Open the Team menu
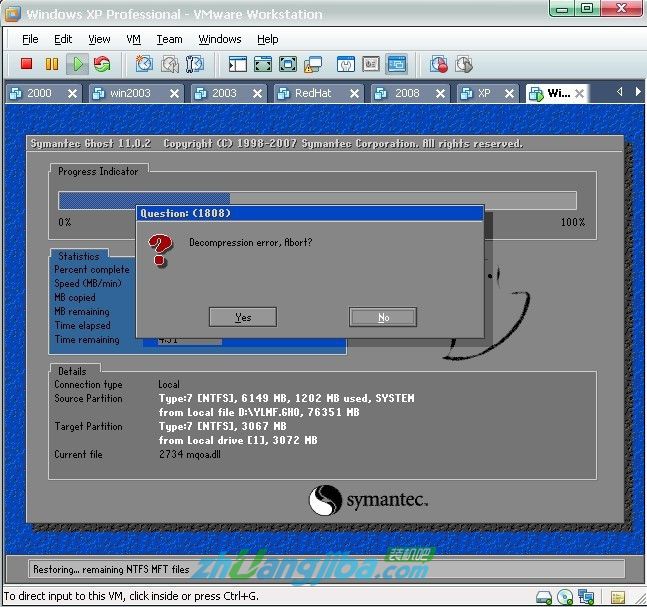 [x=169, y=39]
